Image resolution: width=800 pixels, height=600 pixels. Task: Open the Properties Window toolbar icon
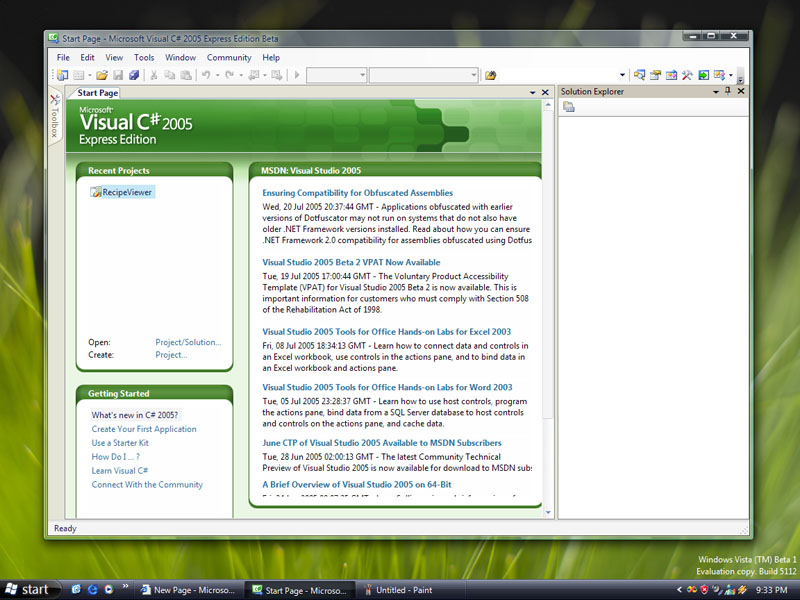[655, 76]
